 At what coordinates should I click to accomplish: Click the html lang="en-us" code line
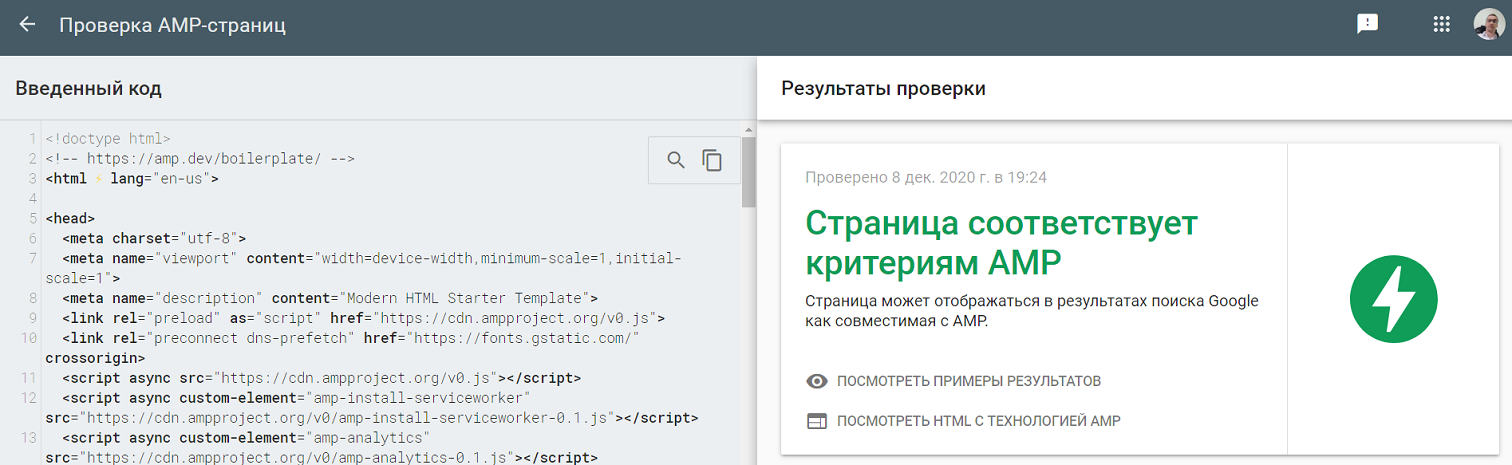coord(132,179)
